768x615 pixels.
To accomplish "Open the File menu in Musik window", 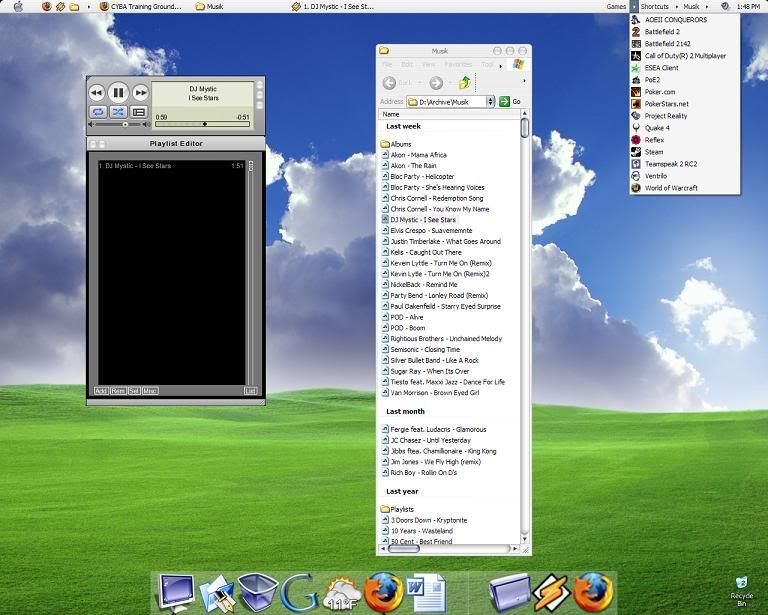I will click(387, 65).
